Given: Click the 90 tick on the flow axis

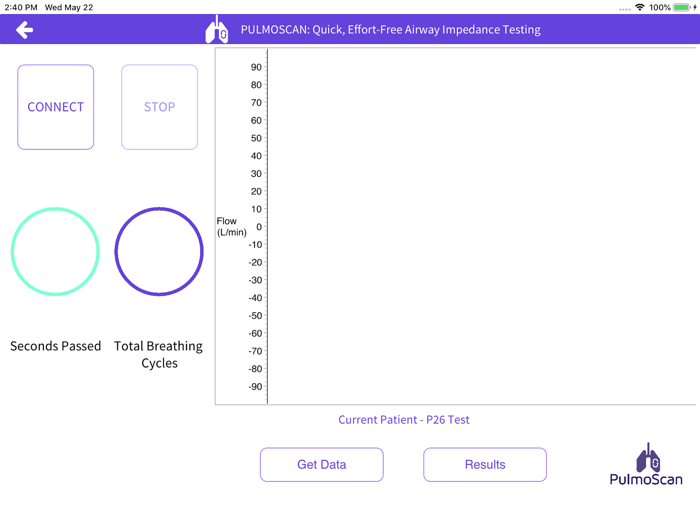Looking at the screenshot, I should 256,67.
